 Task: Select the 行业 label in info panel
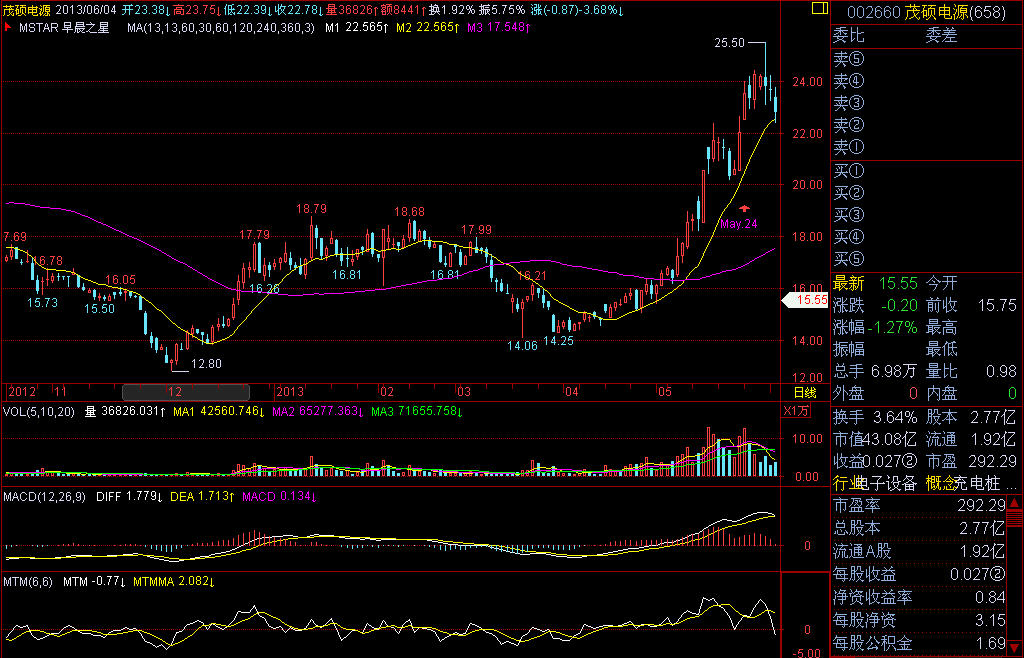pyautogui.click(x=848, y=483)
